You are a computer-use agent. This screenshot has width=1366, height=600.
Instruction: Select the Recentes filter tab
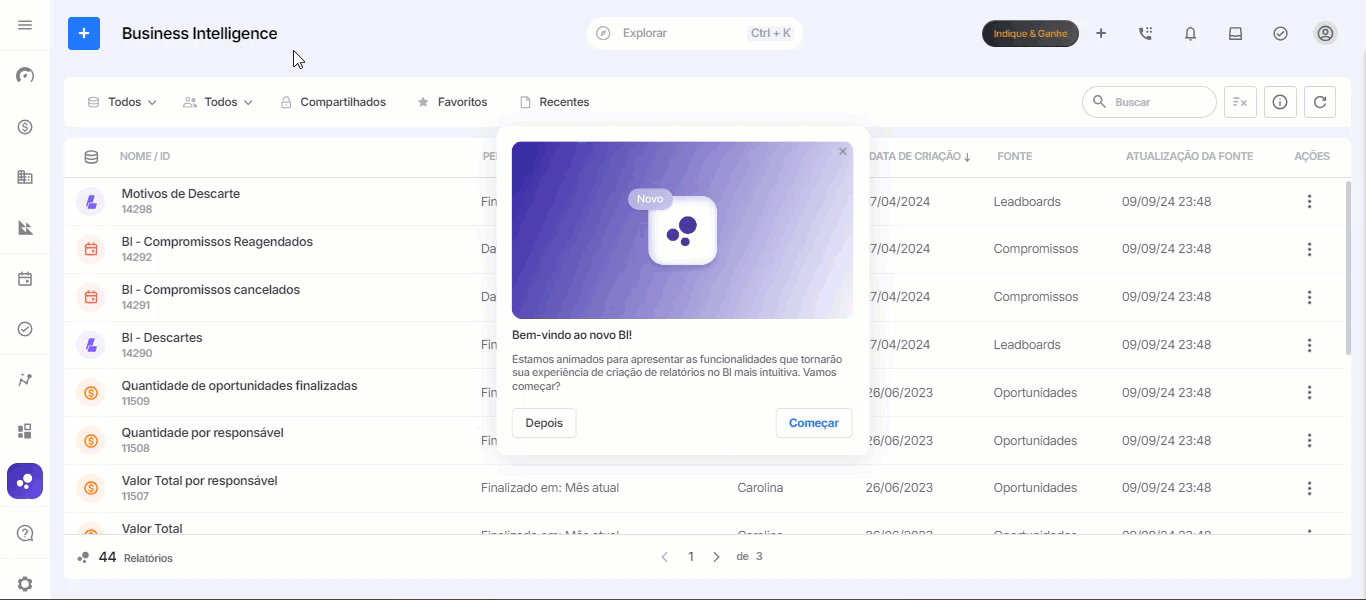[554, 102]
